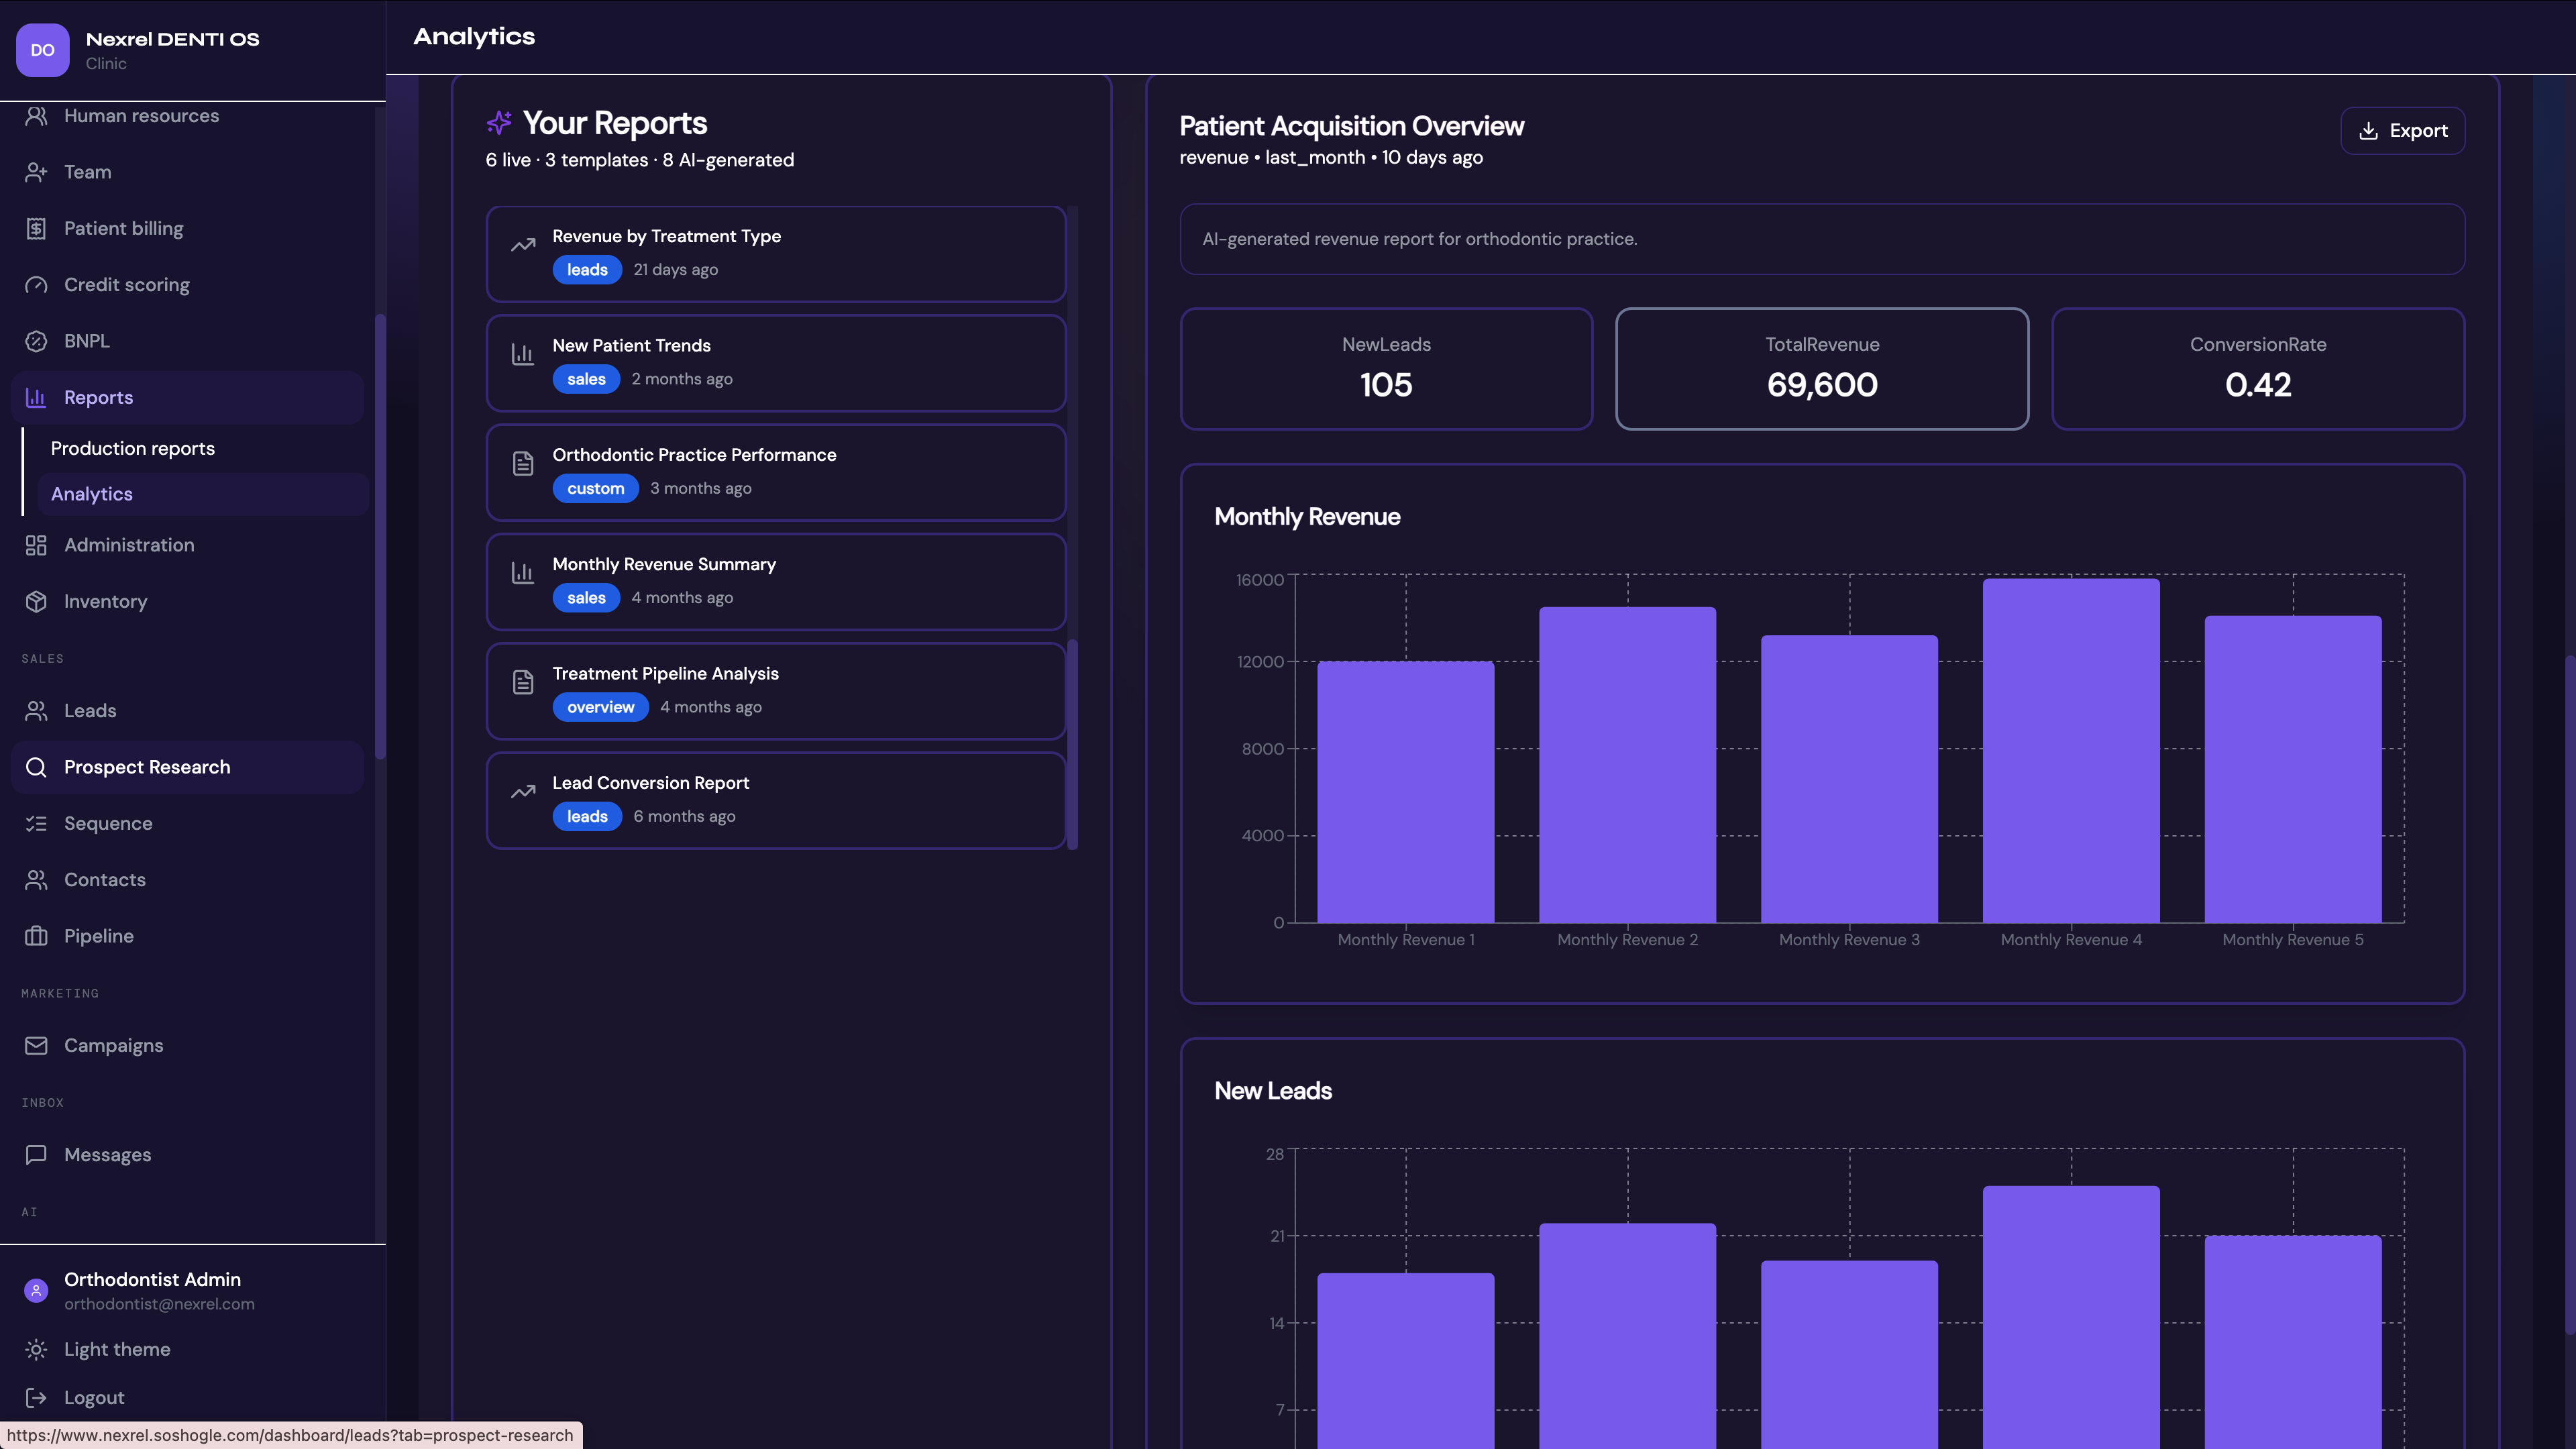Screen dimensions: 2576x1449
Task: Click the Messages chat bubble icon
Action: [x=36, y=1154]
